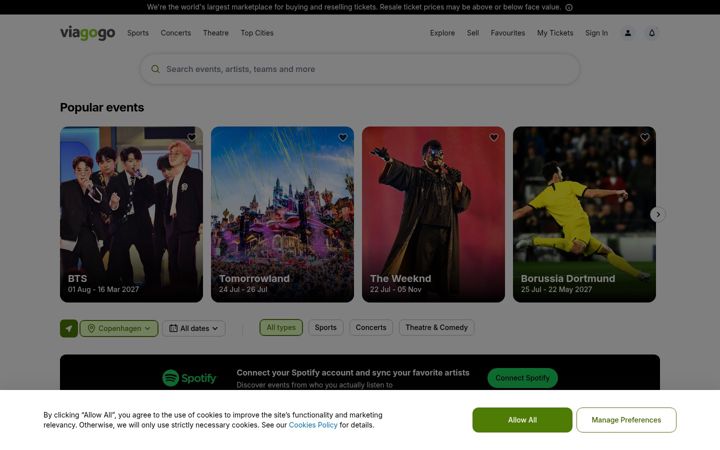
Task: Open the Sports menu
Action: pos(138,33)
